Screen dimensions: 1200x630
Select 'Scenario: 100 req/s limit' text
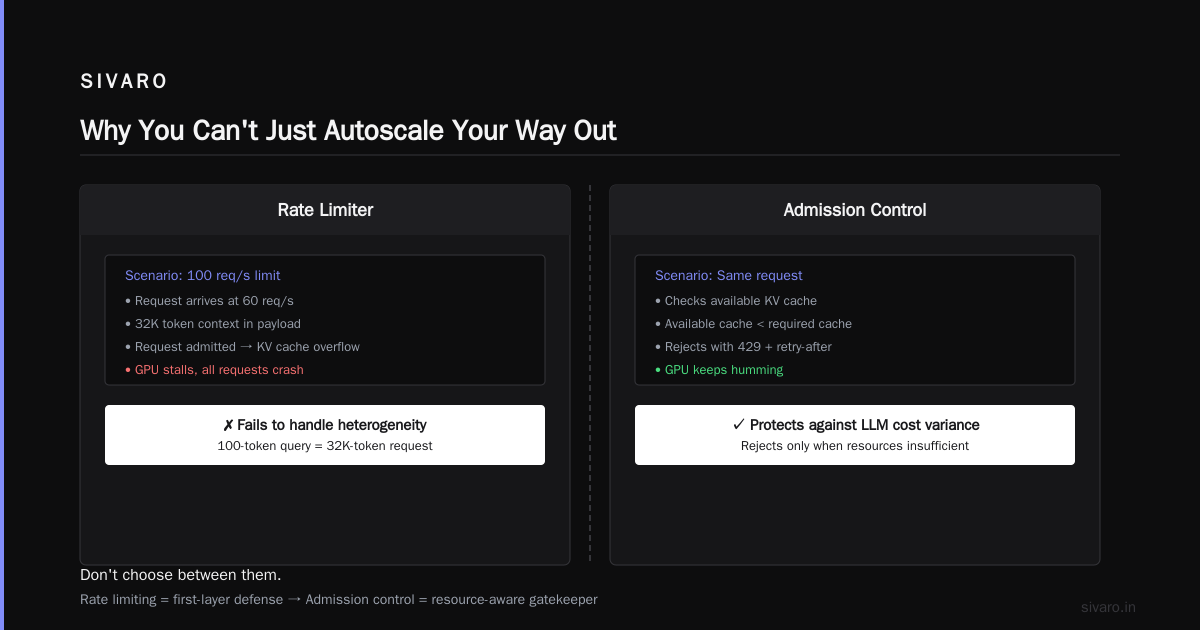pyautogui.click(x=203, y=275)
